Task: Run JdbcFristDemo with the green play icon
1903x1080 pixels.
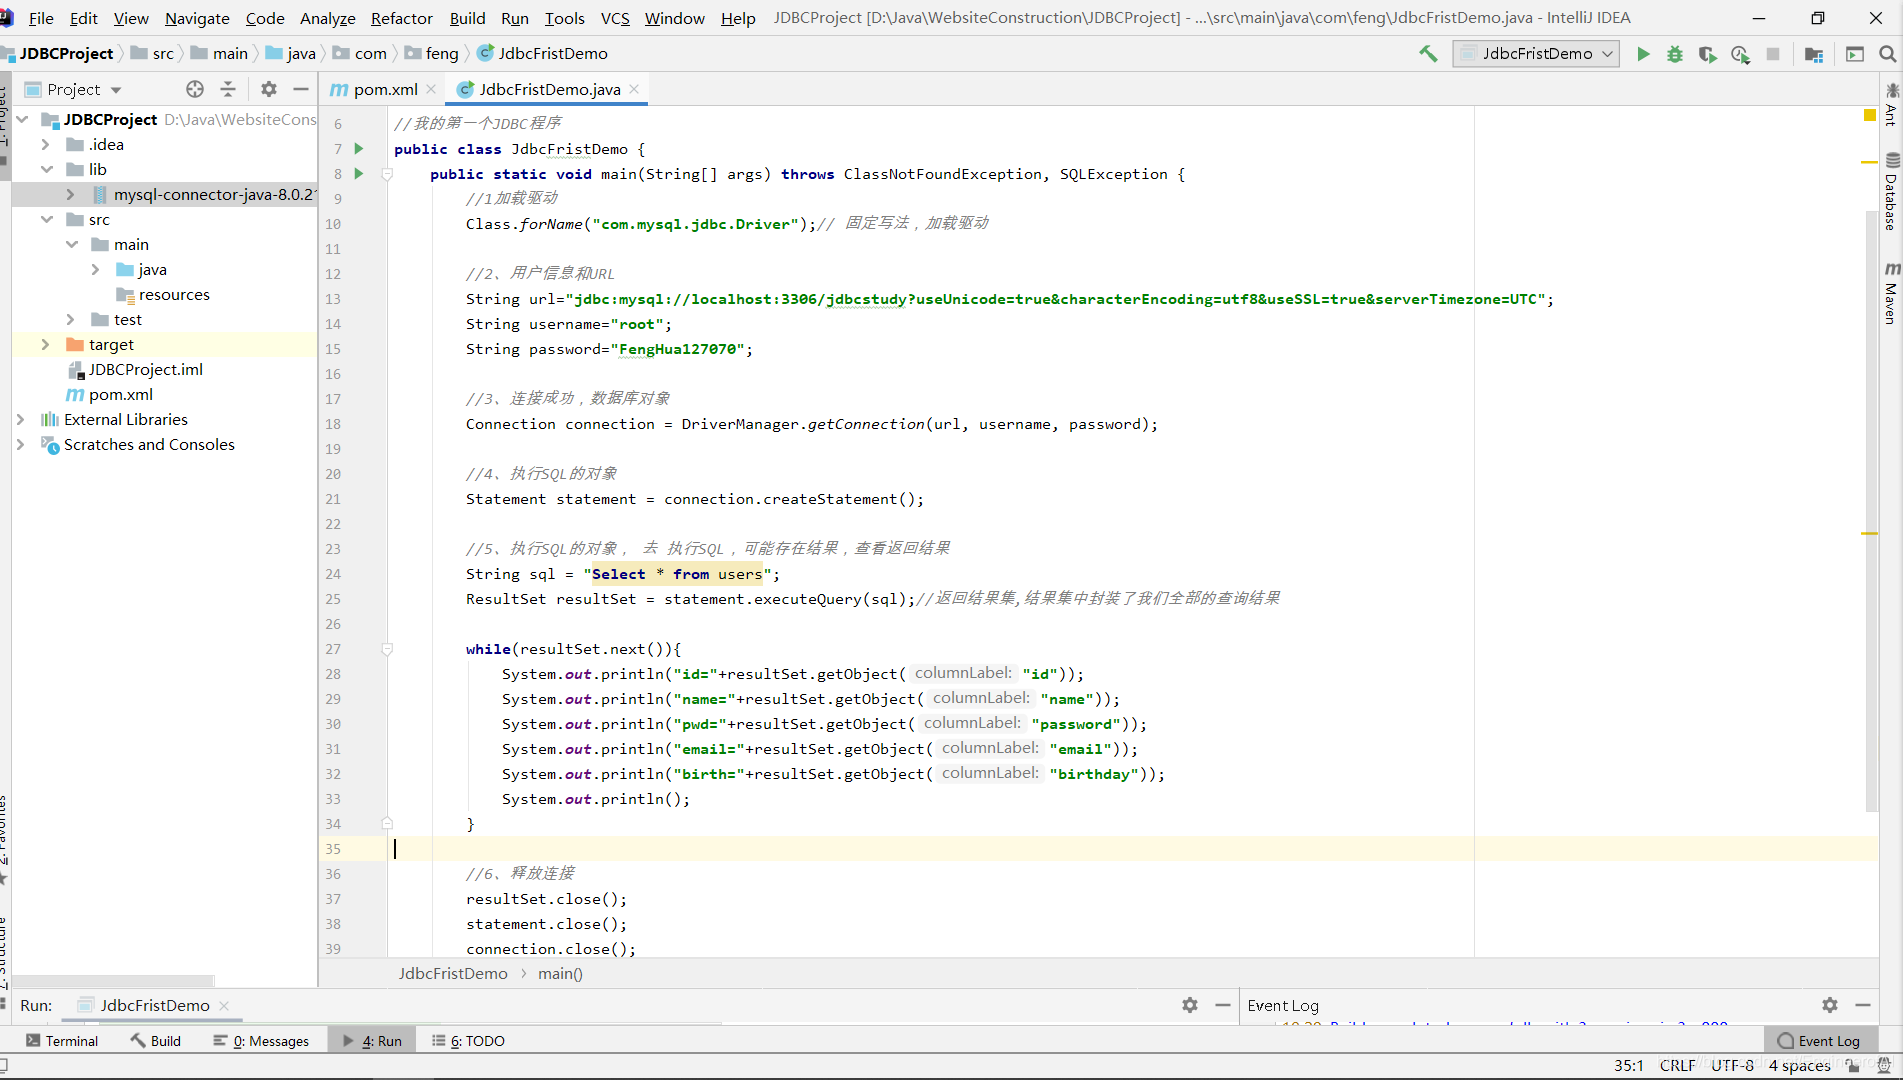Action: 1643,54
